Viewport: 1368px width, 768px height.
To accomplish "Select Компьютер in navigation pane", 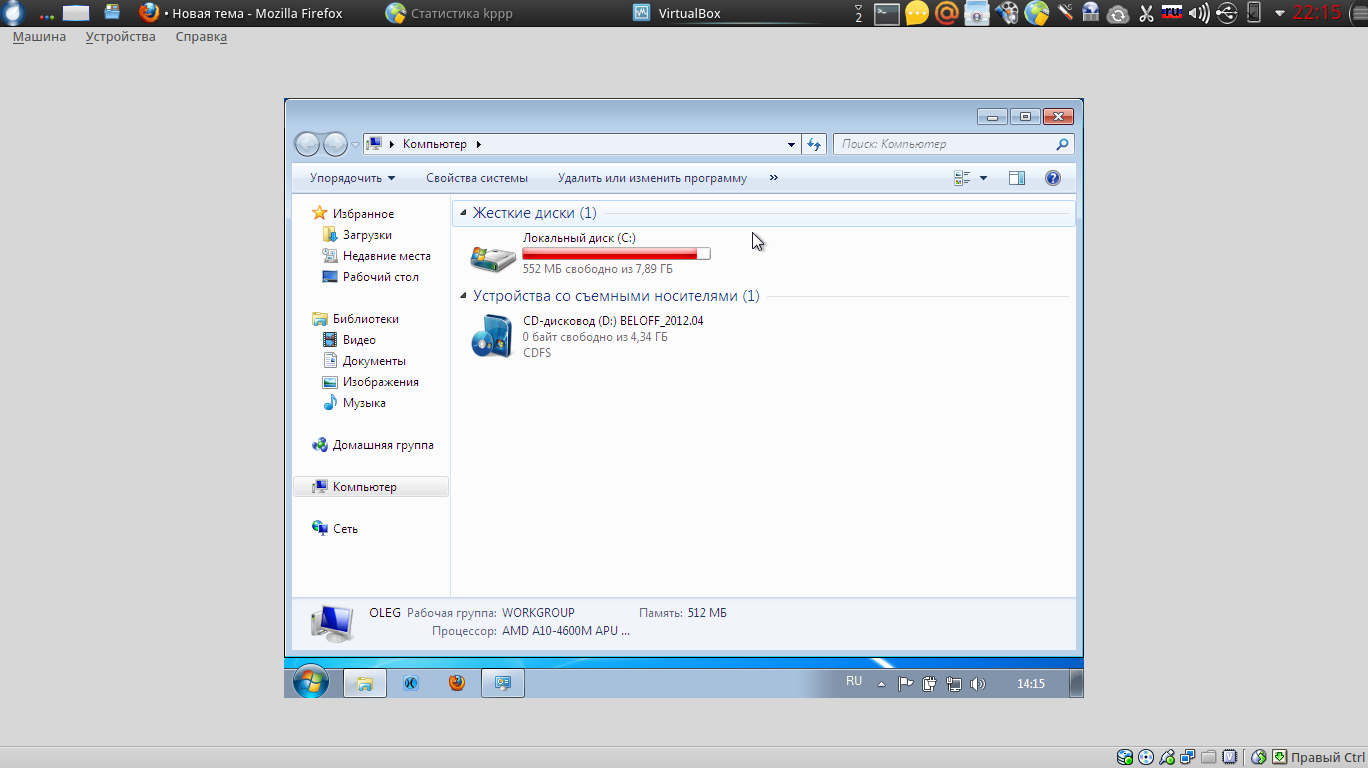I will coord(370,486).
